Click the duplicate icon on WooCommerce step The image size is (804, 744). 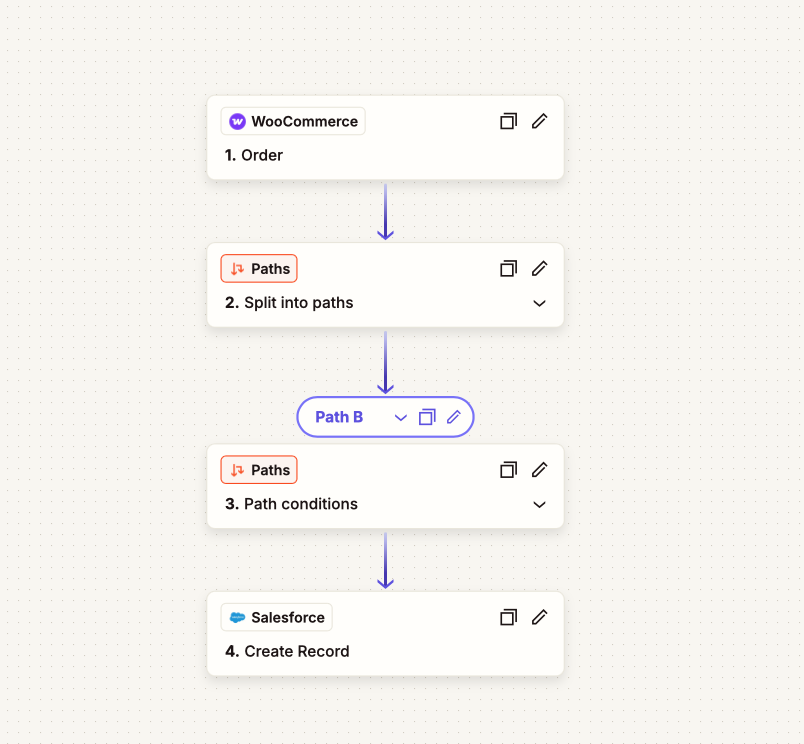tap(508, 122)
